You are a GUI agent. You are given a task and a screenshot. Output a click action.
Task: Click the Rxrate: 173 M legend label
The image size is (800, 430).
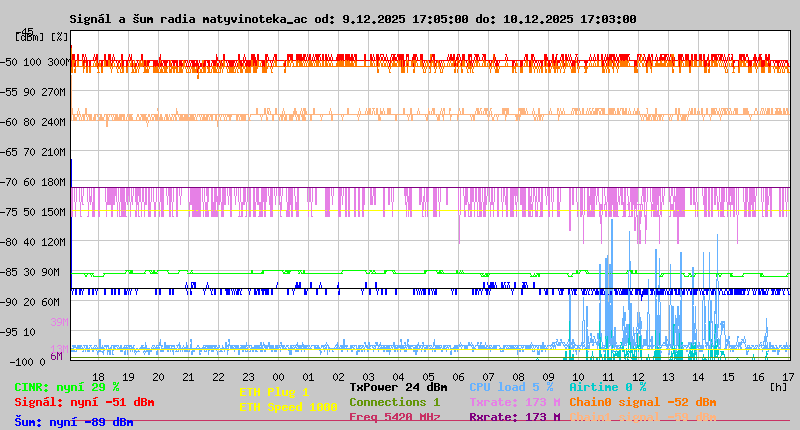click(515, 417)
